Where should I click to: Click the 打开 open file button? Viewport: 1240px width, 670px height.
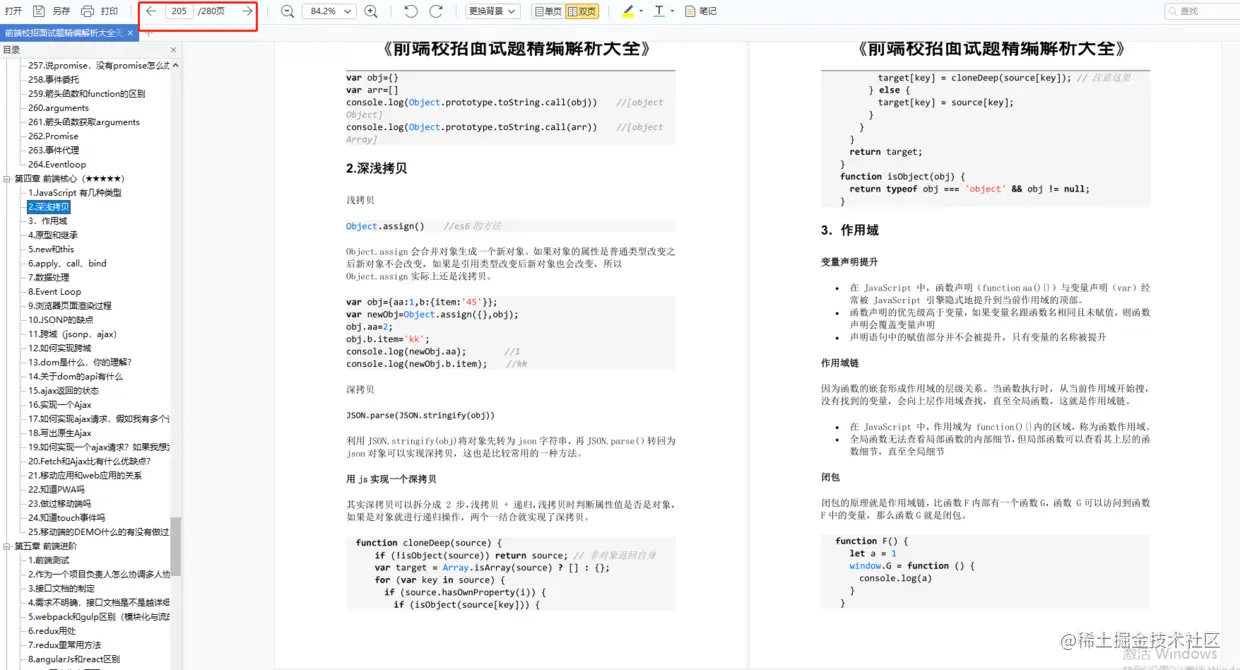click(13, 11)
